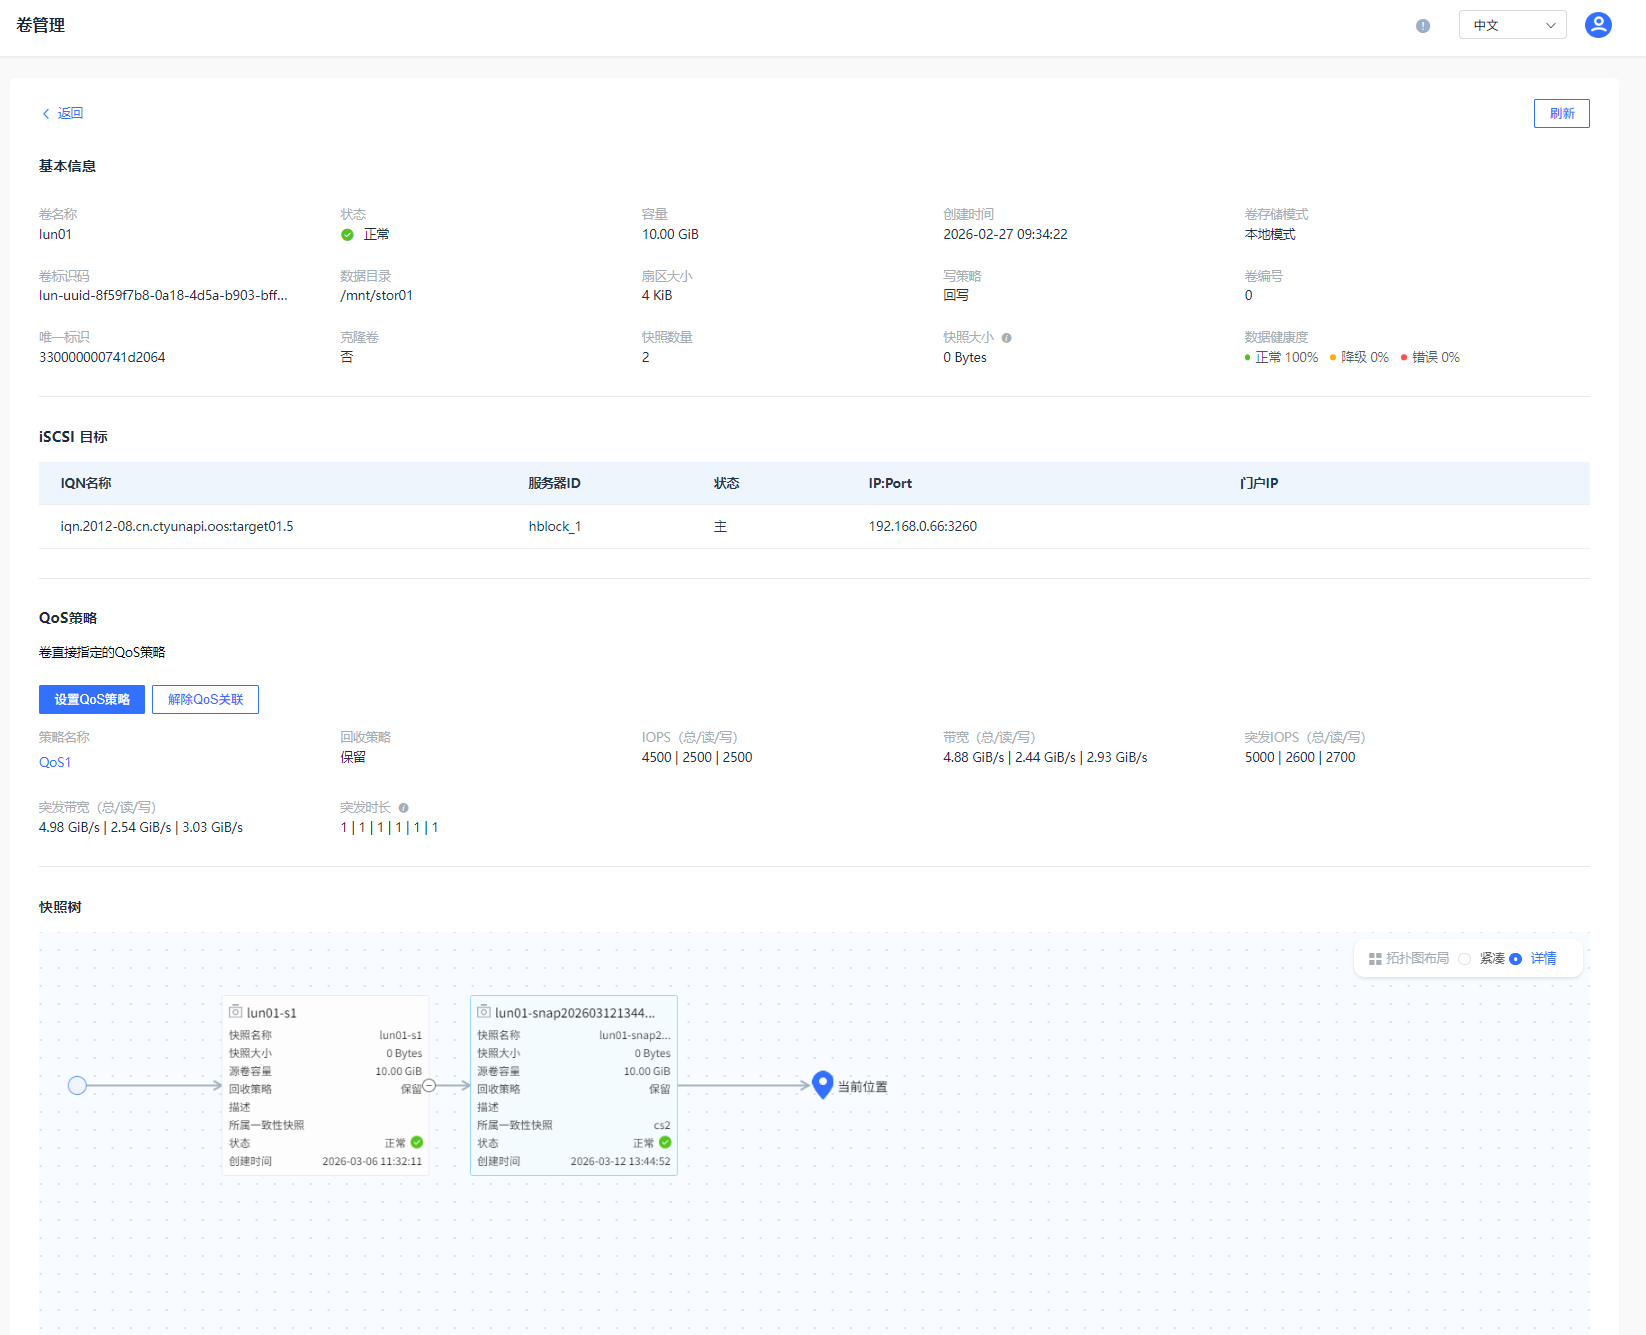The width and height of the screenshot is (1646, 1335).
Task: Click the camera icon on lun01-snap2026 node
Action: pyautogui.click(x=484, y=1012)
